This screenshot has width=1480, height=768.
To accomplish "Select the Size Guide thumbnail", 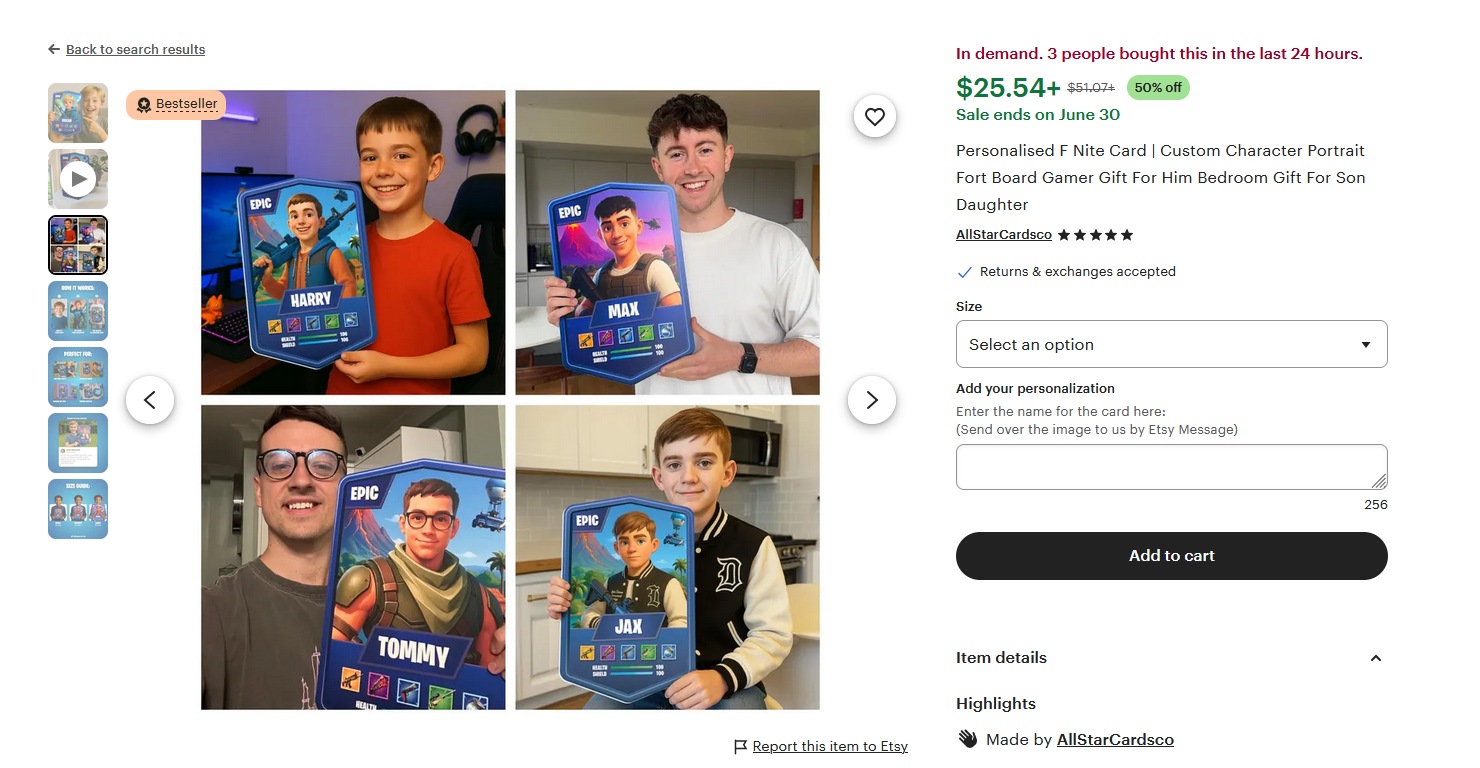I will (x=78, y=509).
